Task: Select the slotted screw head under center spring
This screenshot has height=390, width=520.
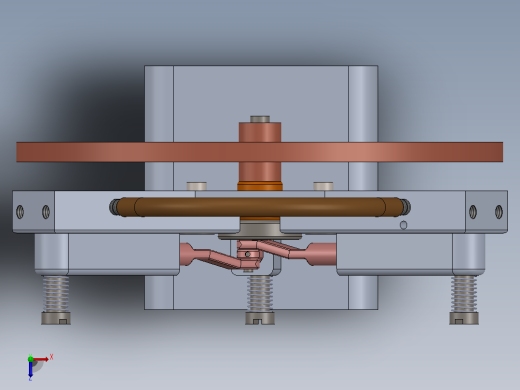Action: [260, 318]
